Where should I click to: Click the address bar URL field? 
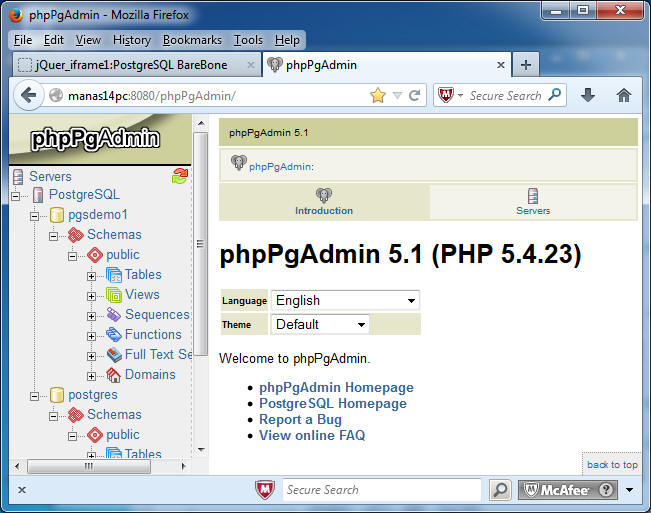tap(216, 96)
